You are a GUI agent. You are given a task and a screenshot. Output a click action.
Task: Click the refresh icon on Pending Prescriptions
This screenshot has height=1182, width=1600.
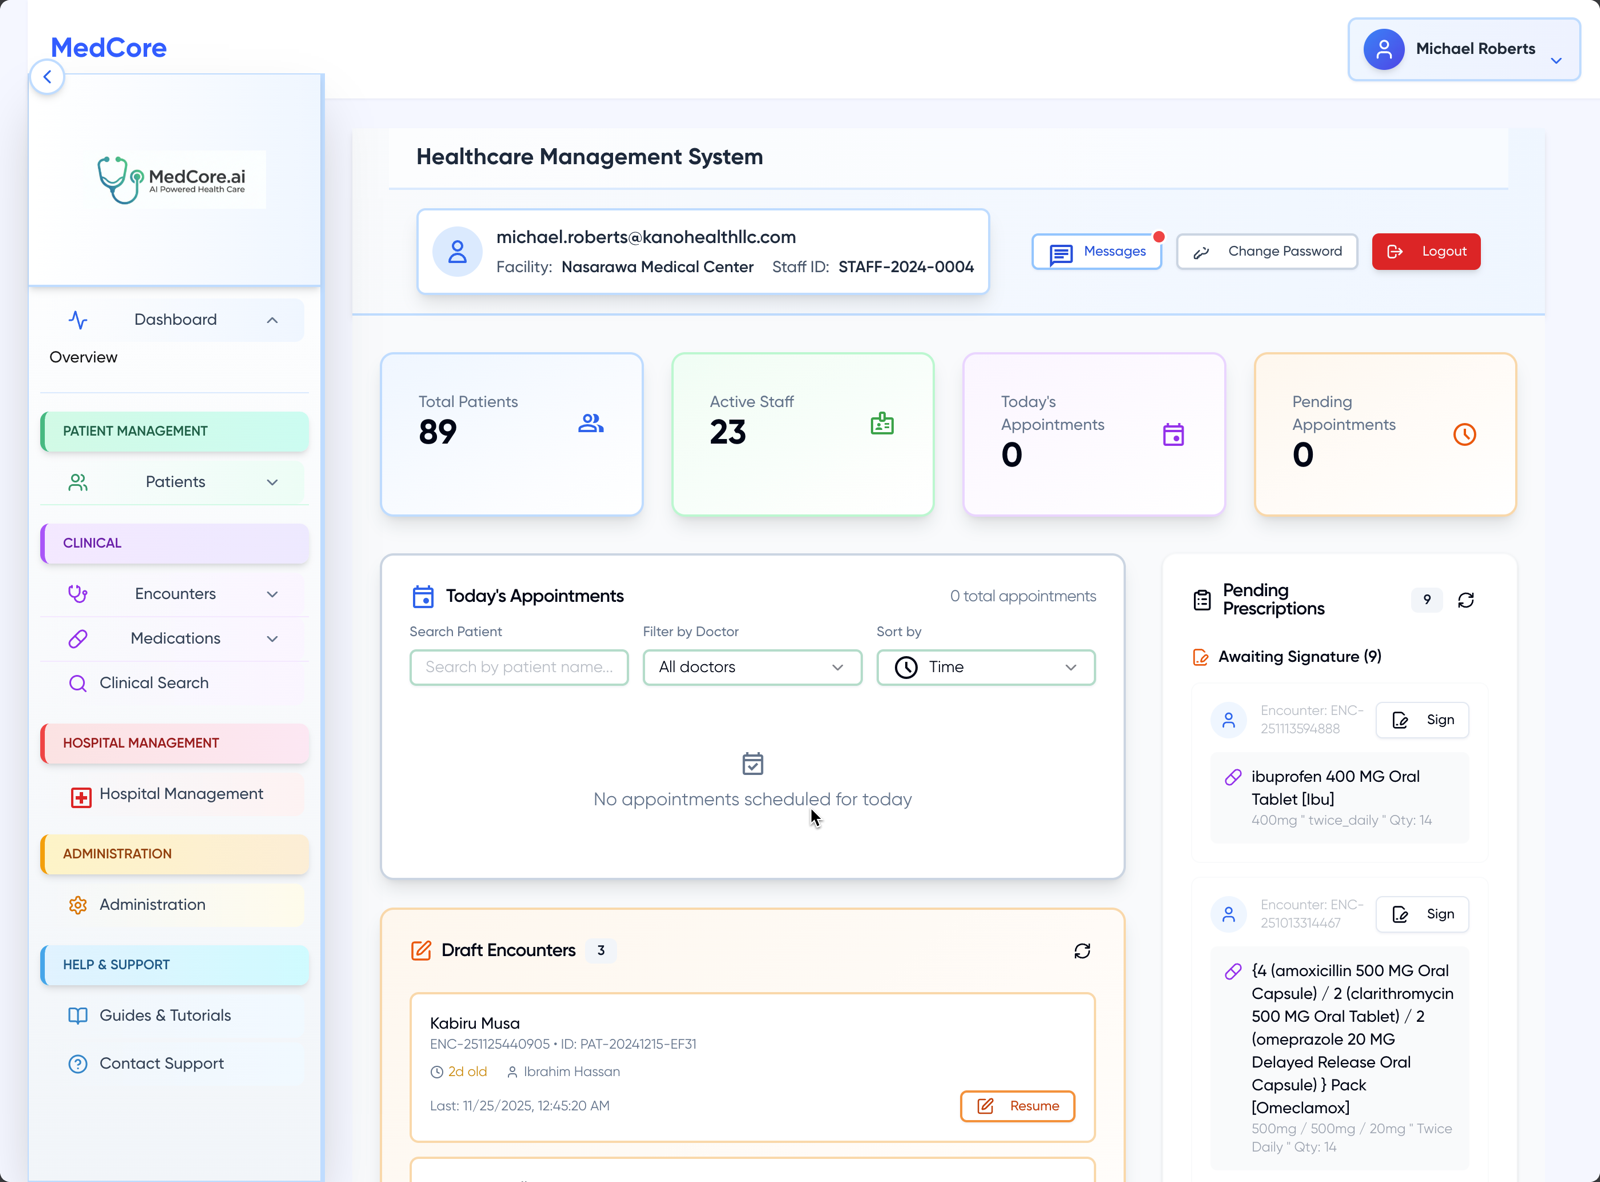pos(1466,600)
